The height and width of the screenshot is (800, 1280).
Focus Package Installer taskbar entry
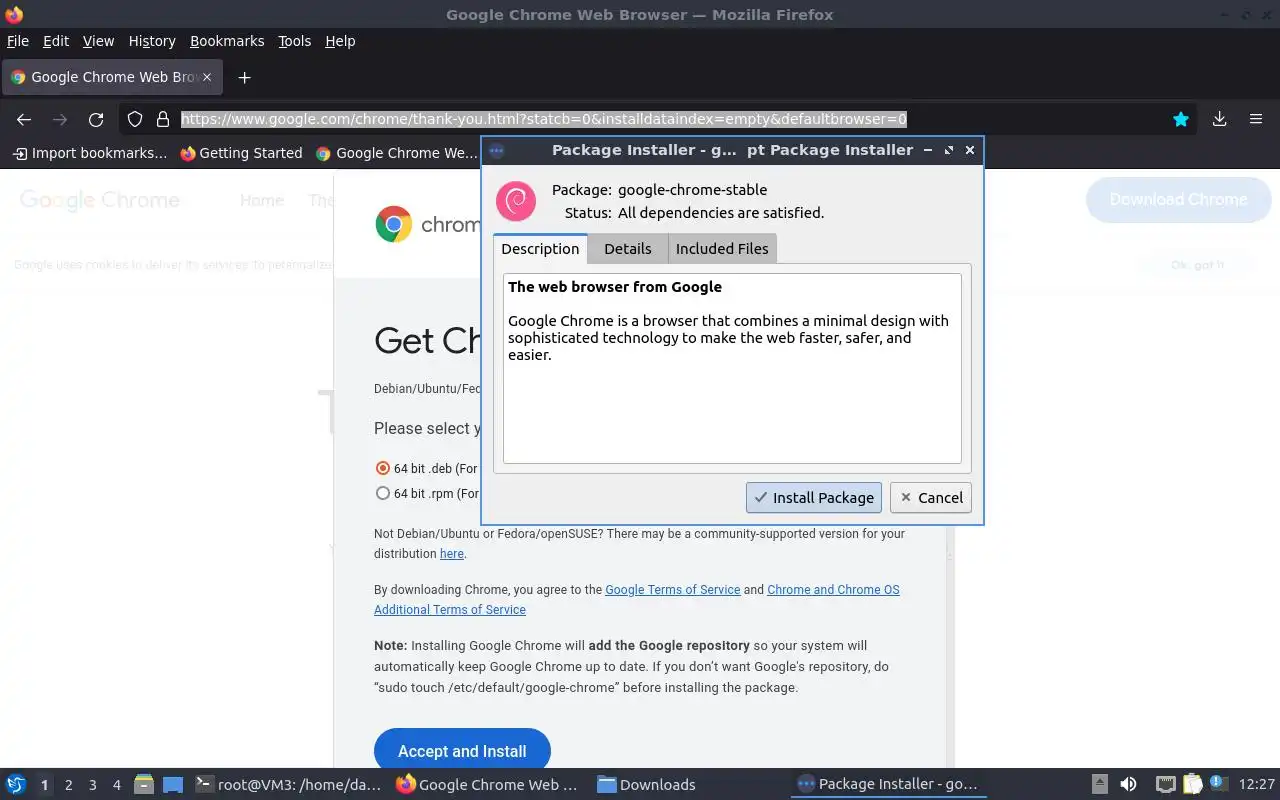coord(888,785)
